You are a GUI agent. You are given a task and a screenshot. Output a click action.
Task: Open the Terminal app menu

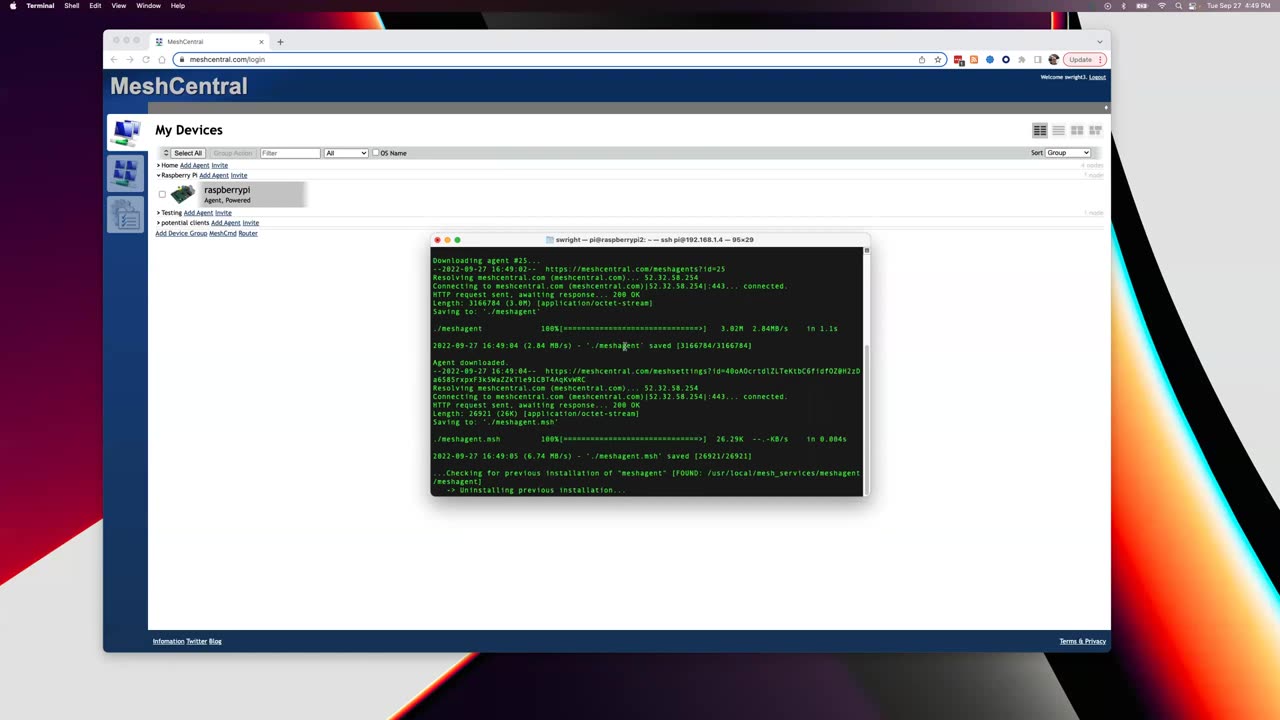[x=40, y=5]
